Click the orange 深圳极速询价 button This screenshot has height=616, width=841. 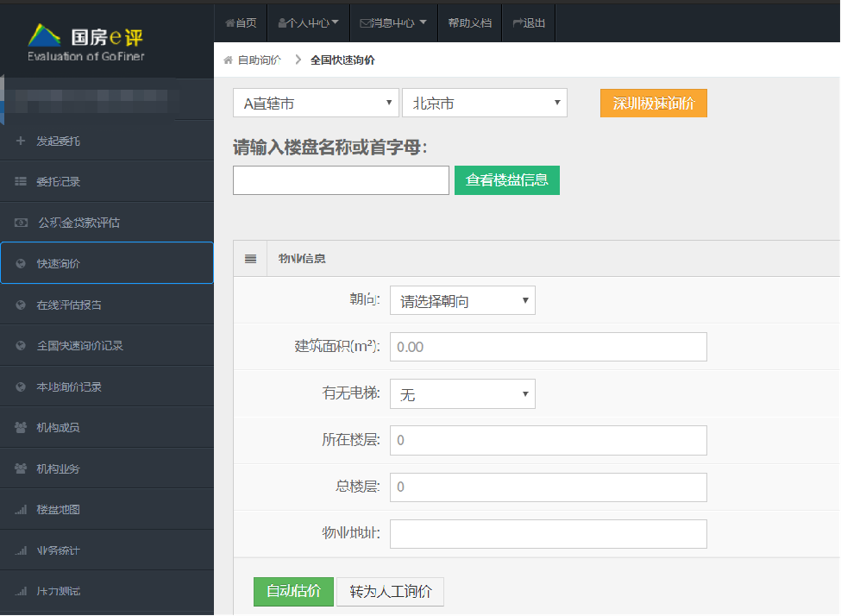(653, 103)
